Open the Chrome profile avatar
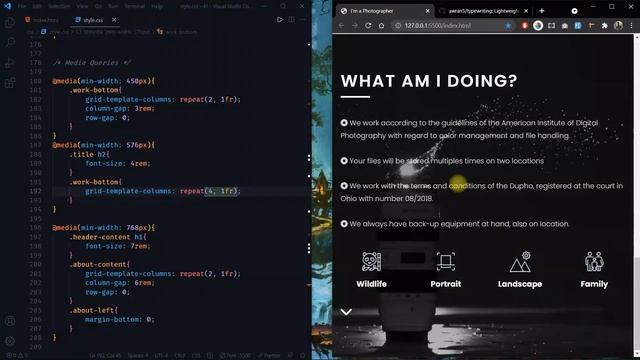Image resolution: width=640 pixels, height=360 pixels. (x=618, y=25)
